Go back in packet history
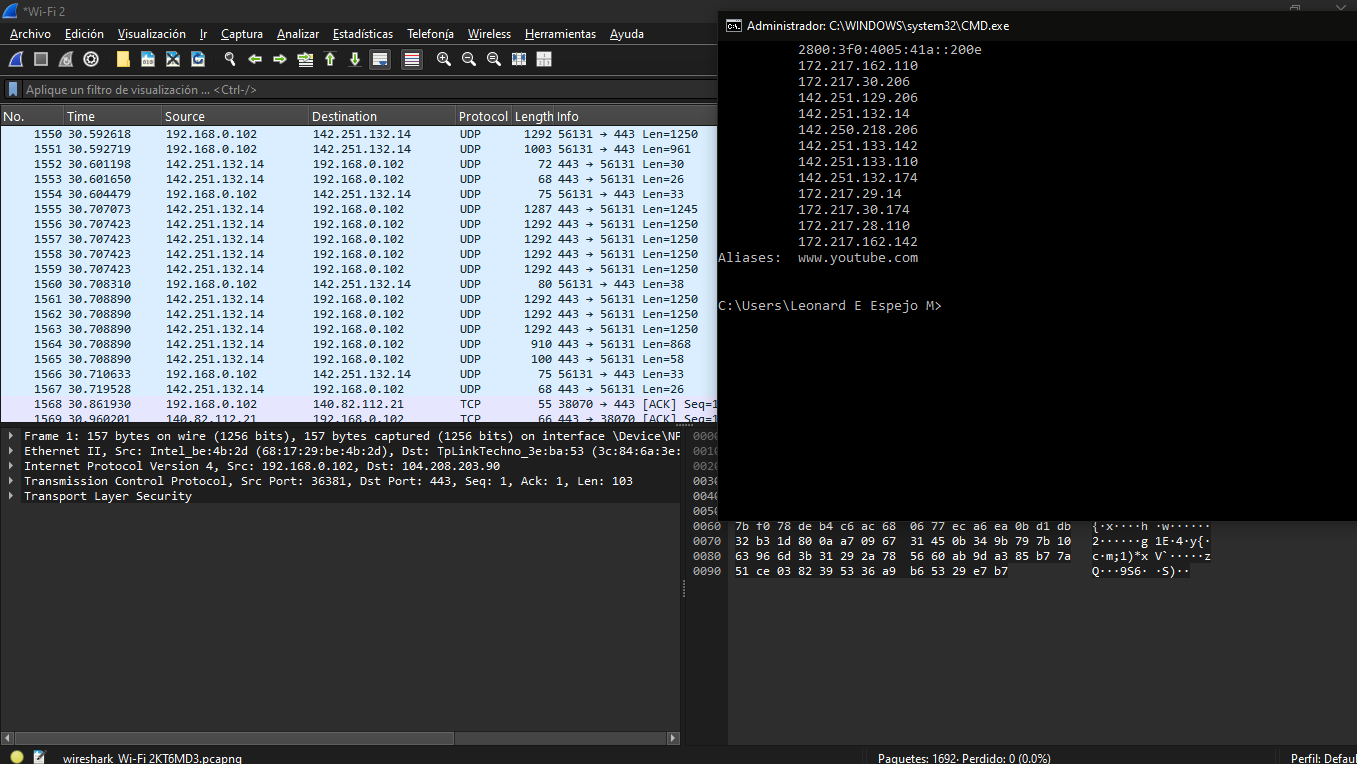The image size is (1357, 764). pos(255,59)
